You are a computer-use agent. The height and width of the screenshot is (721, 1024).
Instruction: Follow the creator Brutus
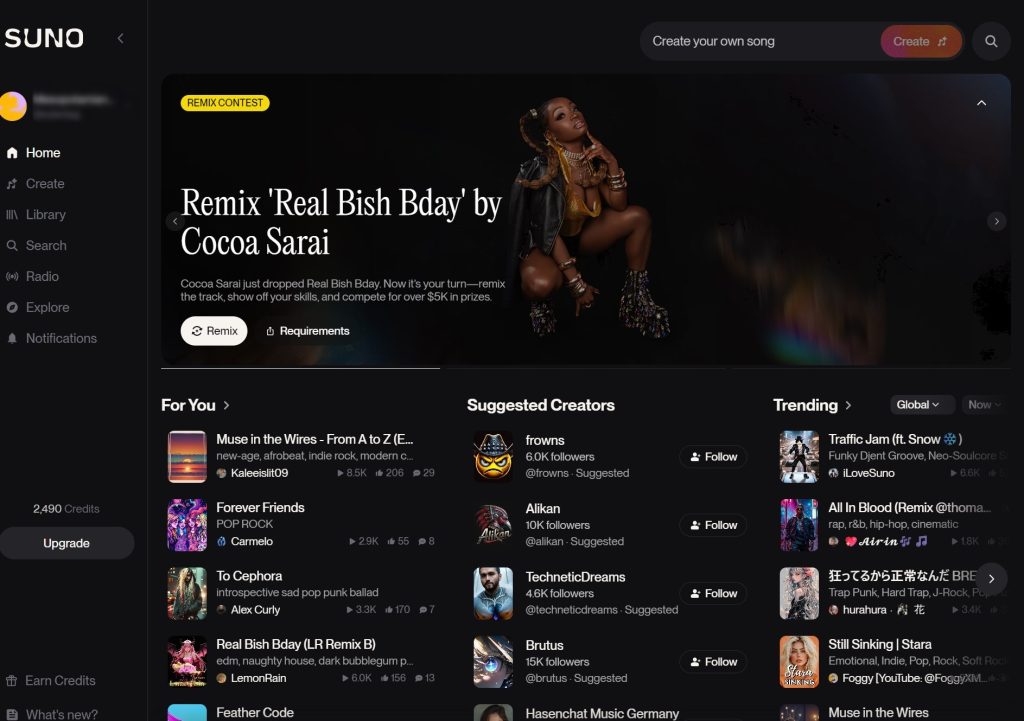coord(713,662)
